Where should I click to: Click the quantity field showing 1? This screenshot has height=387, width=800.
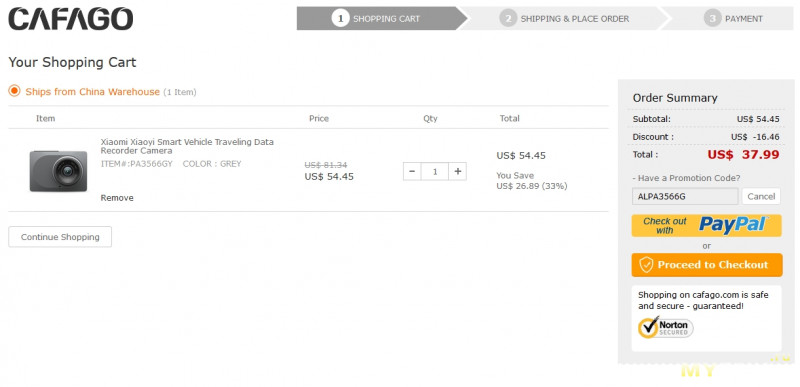[x=435, y=171]
